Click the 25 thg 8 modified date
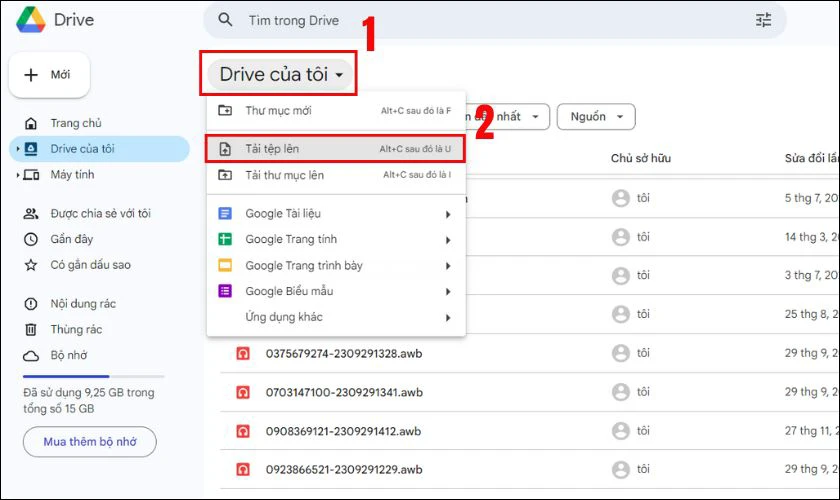The height and width of the screenshot is (500, 840). click(811, 314)
